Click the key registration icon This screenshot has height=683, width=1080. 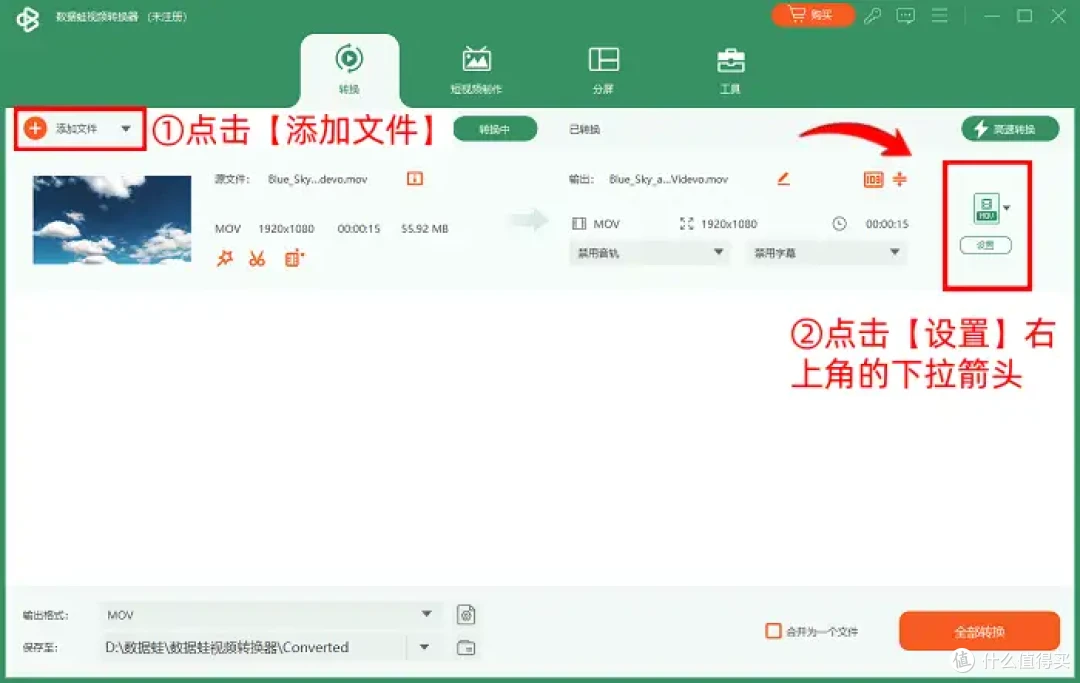point(873,15)
